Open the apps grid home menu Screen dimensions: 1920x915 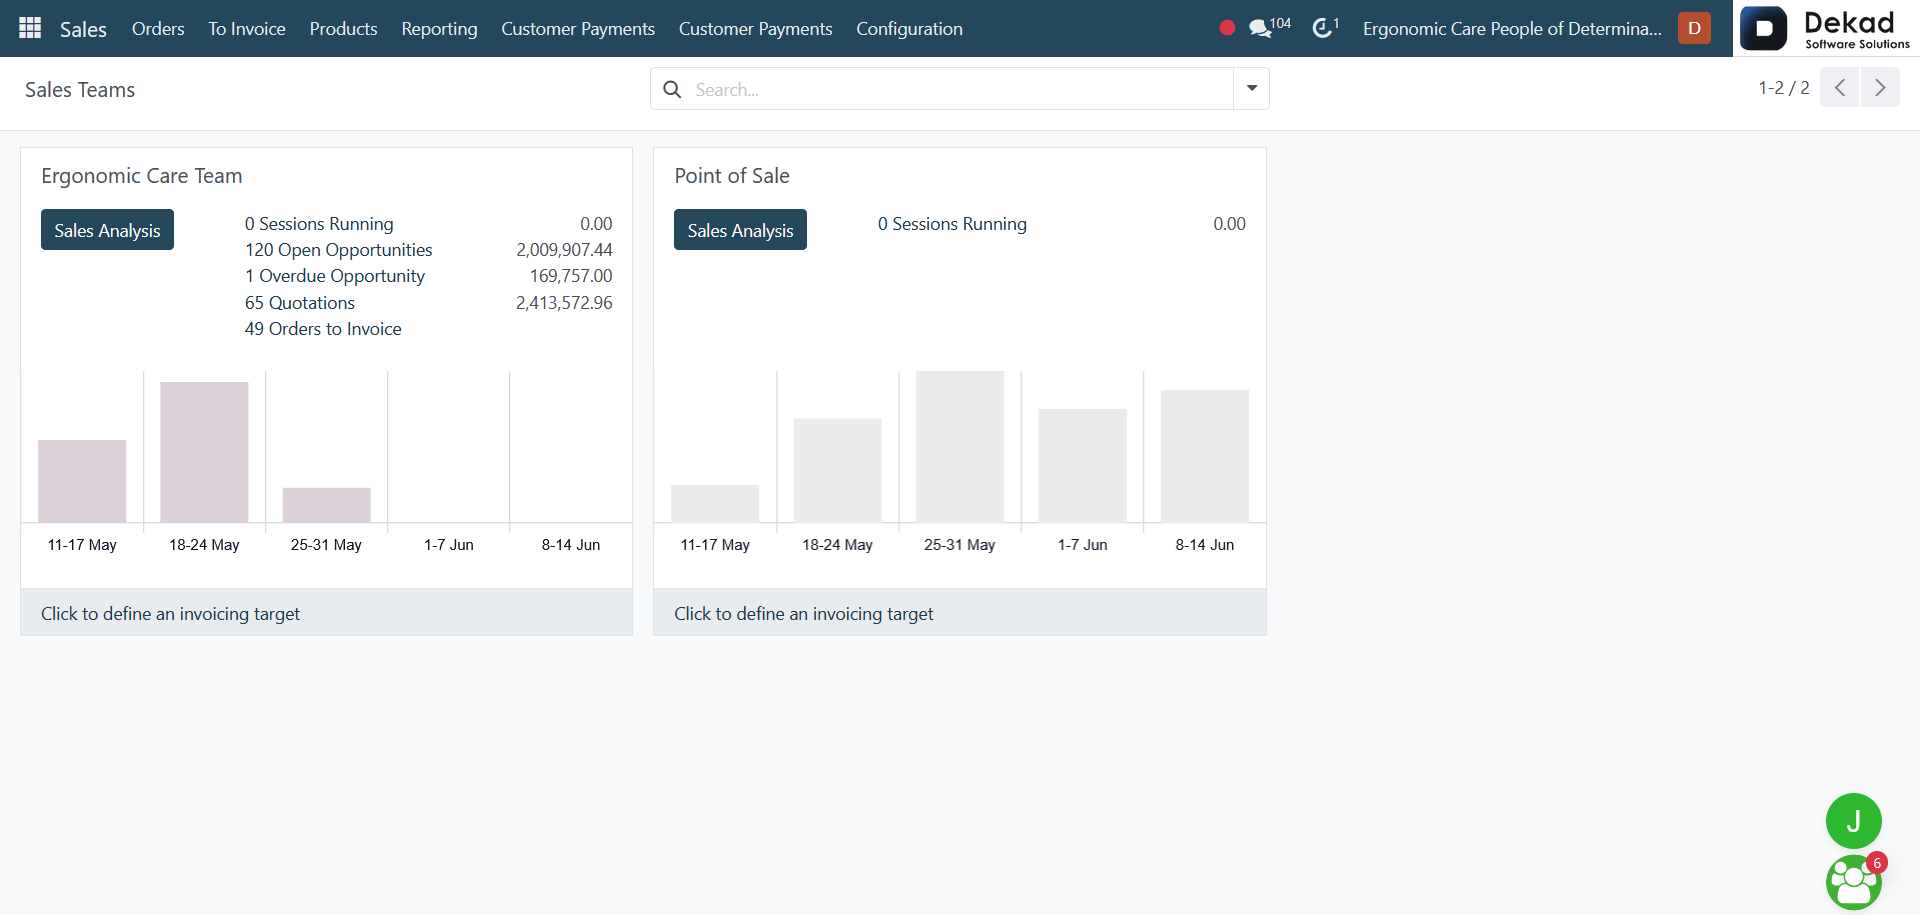tap(30, 28)
